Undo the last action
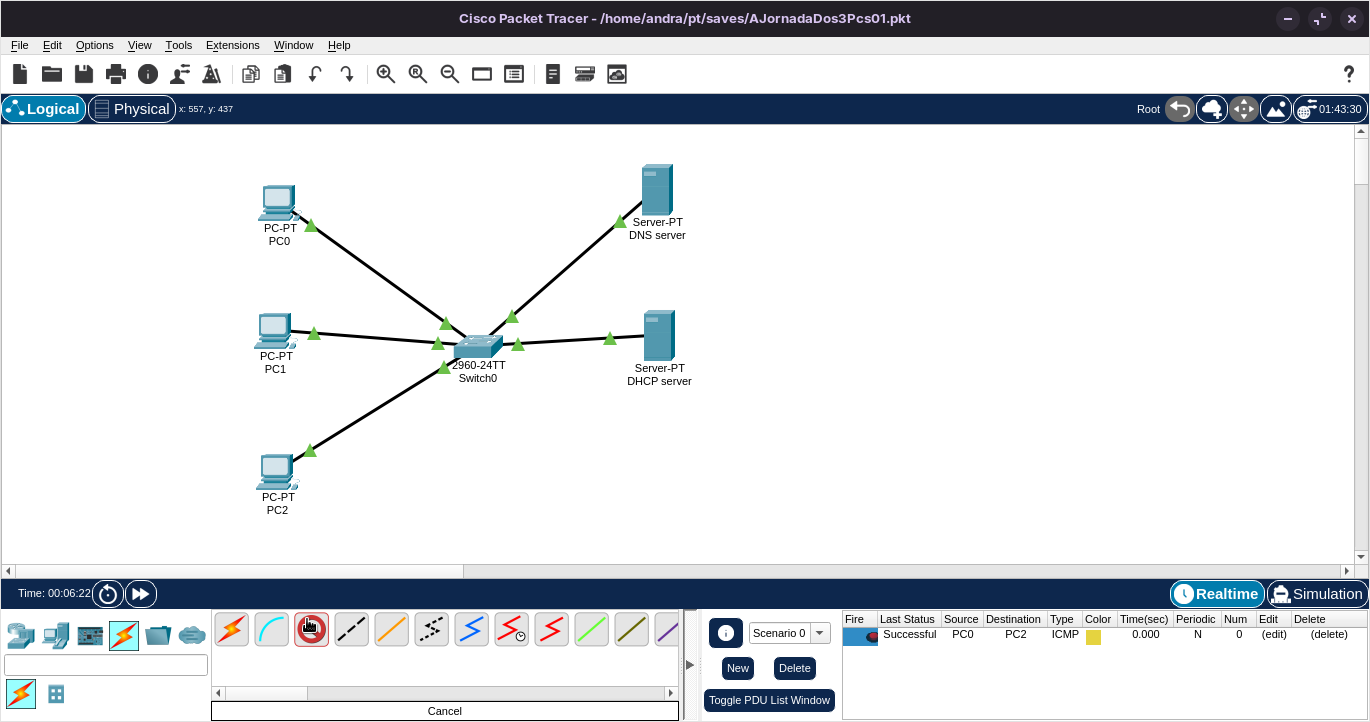The width and height of the screenshot is (1370, 722). (315, 74)
